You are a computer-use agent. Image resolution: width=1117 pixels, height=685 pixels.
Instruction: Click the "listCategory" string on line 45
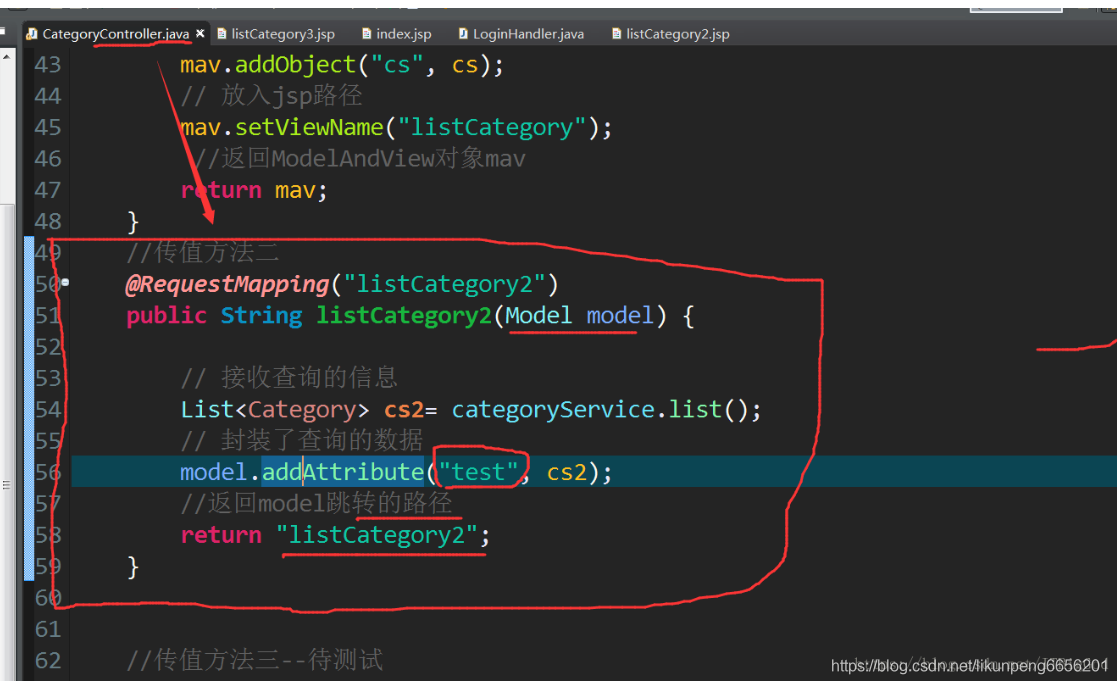click(x=492, y=127)
